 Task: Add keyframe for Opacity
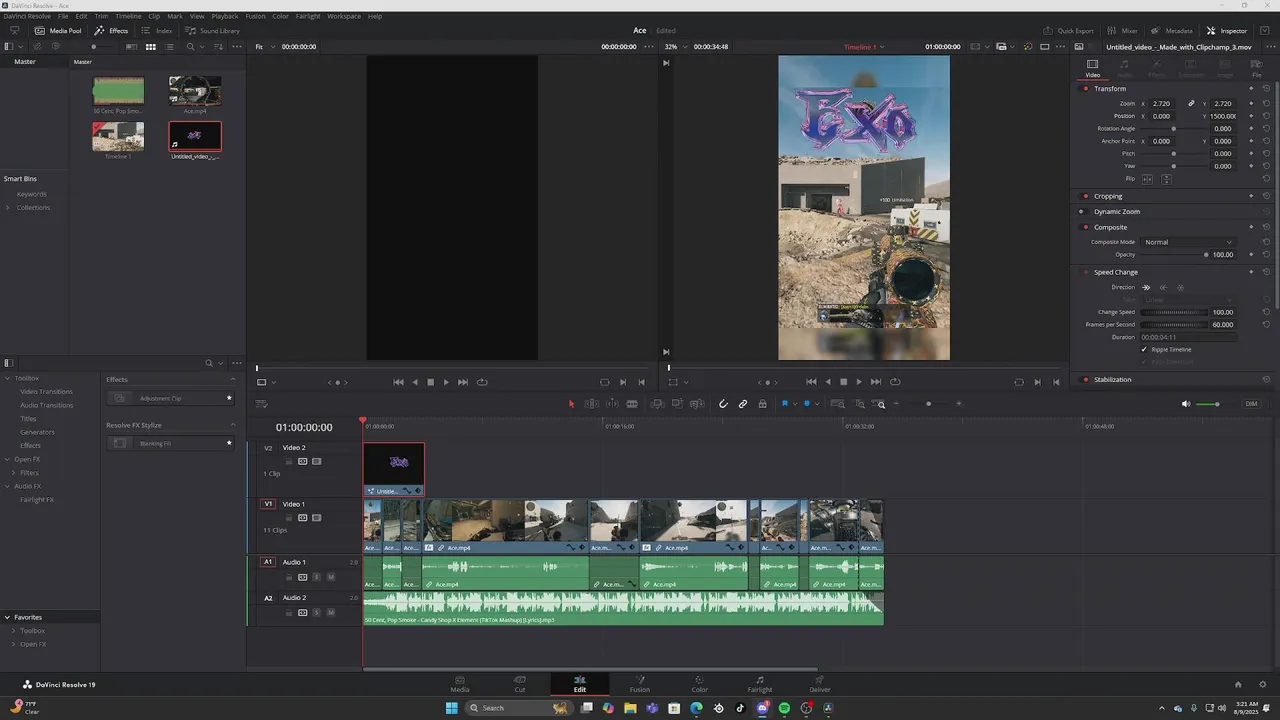1250,255
